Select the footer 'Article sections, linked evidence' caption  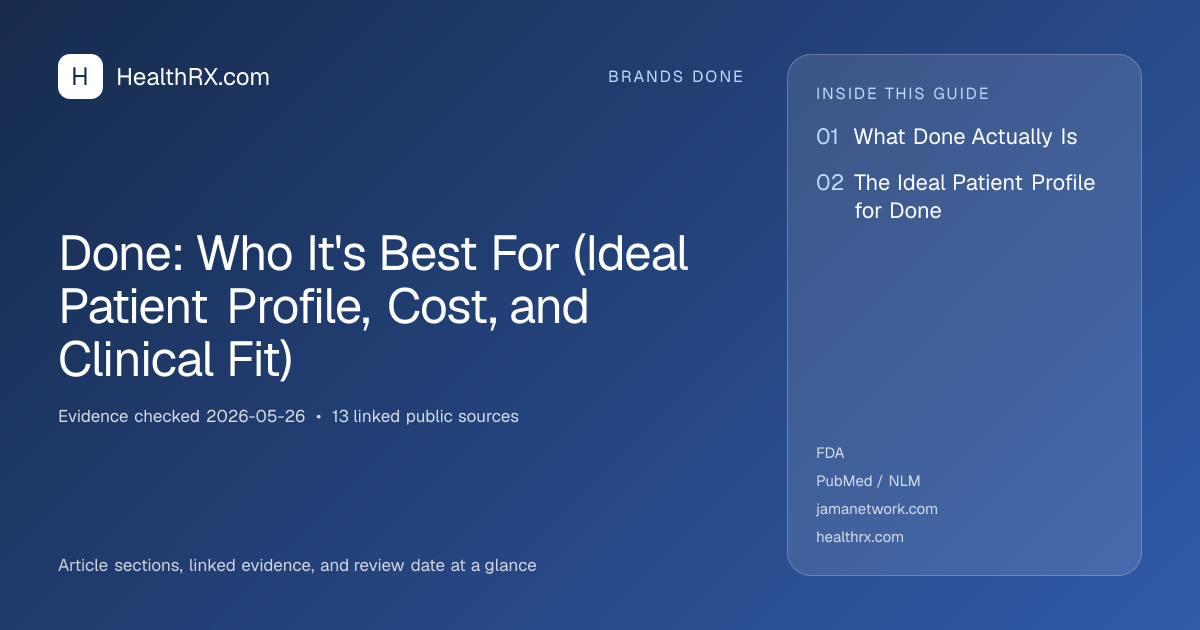(297, 565)
